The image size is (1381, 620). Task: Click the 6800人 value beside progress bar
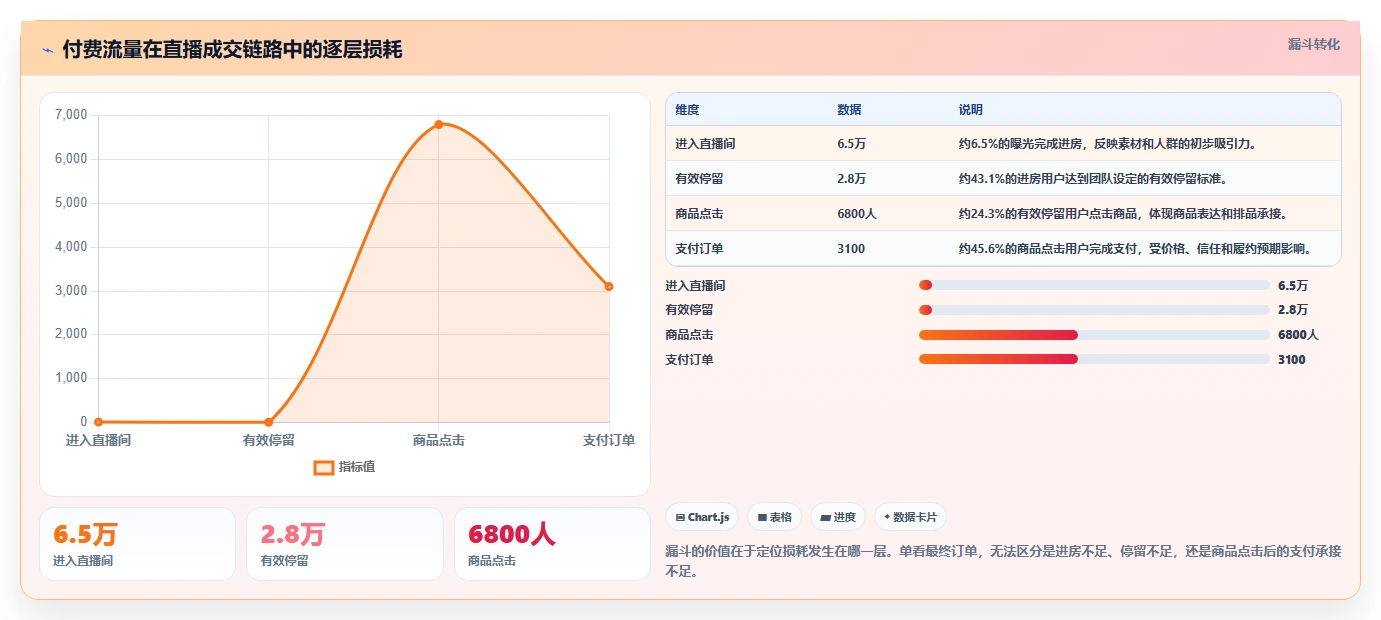tap(1298, 335)
